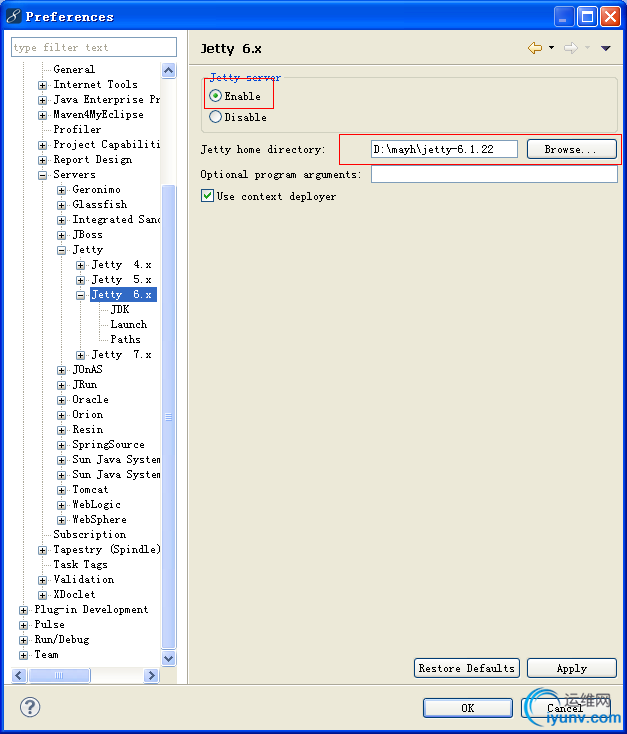This screenshot has width=627, height=734.
Task: Click the Browse... button
Action: click(x=571, y=149)
